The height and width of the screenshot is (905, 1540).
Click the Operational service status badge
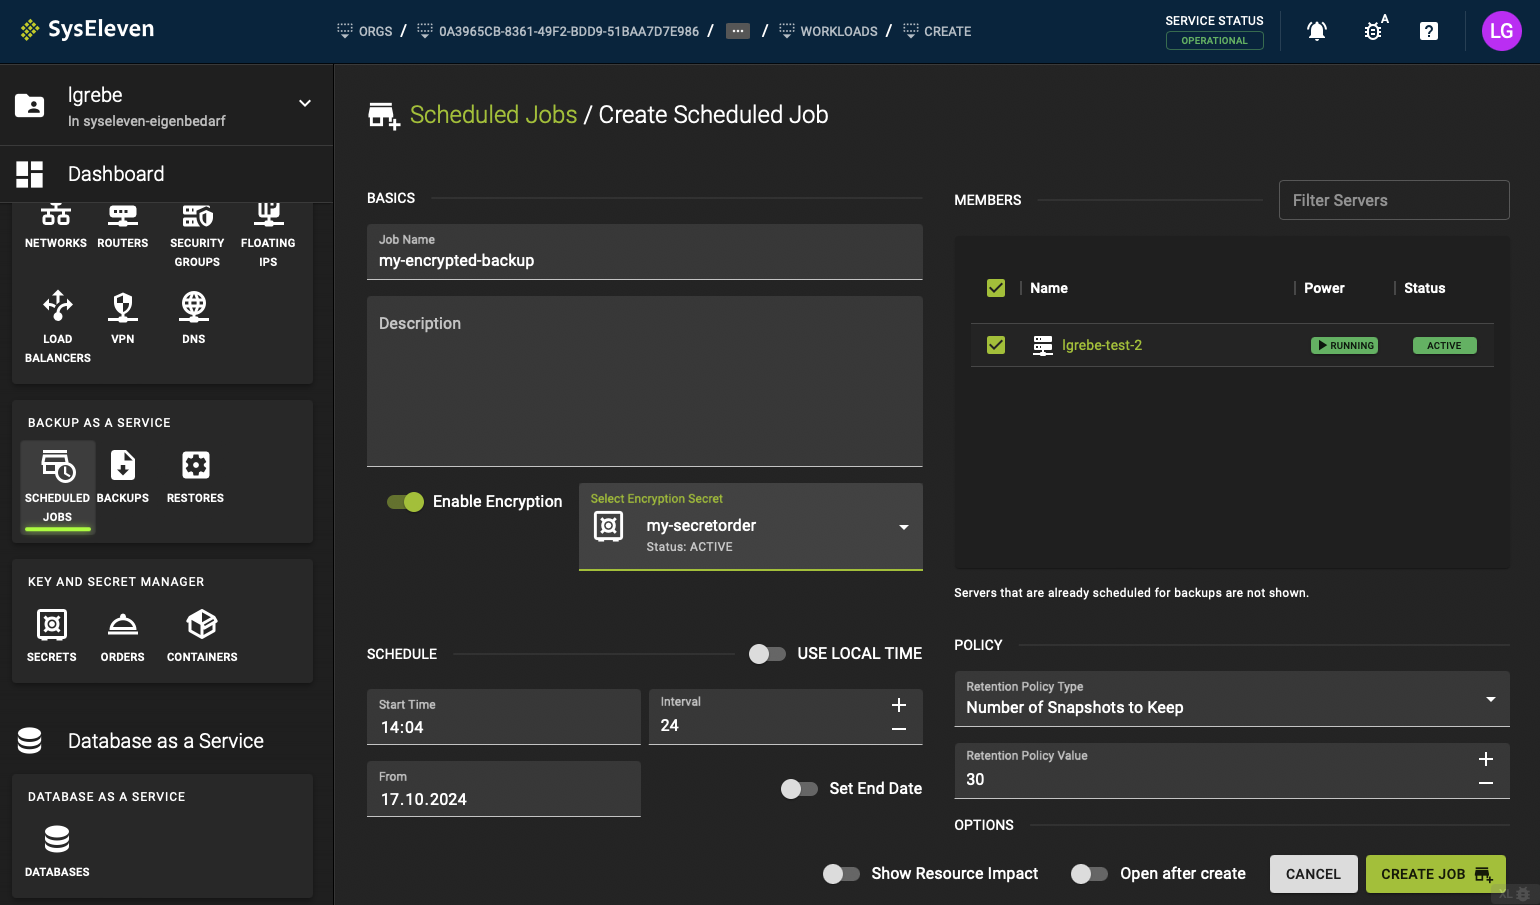click(1214, 41)
